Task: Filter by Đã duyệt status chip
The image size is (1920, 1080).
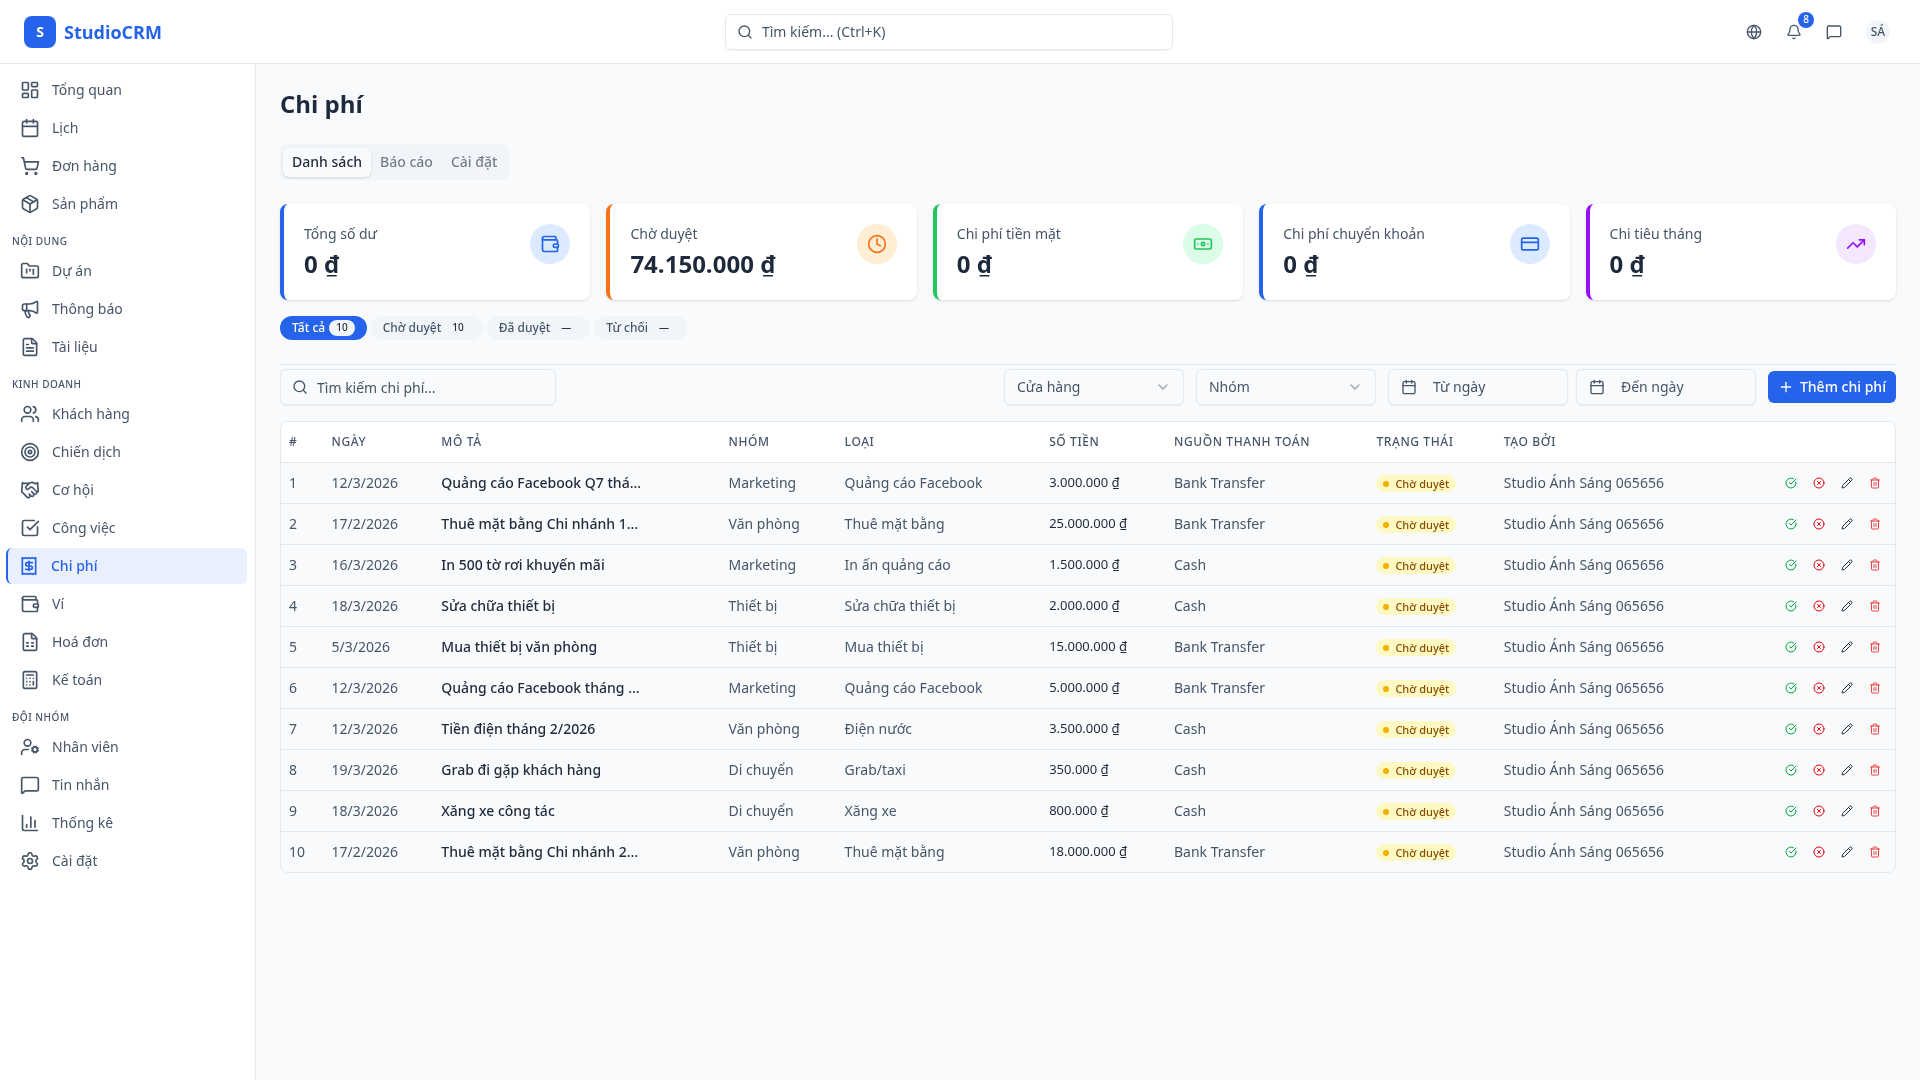Action: click(536, 328)
